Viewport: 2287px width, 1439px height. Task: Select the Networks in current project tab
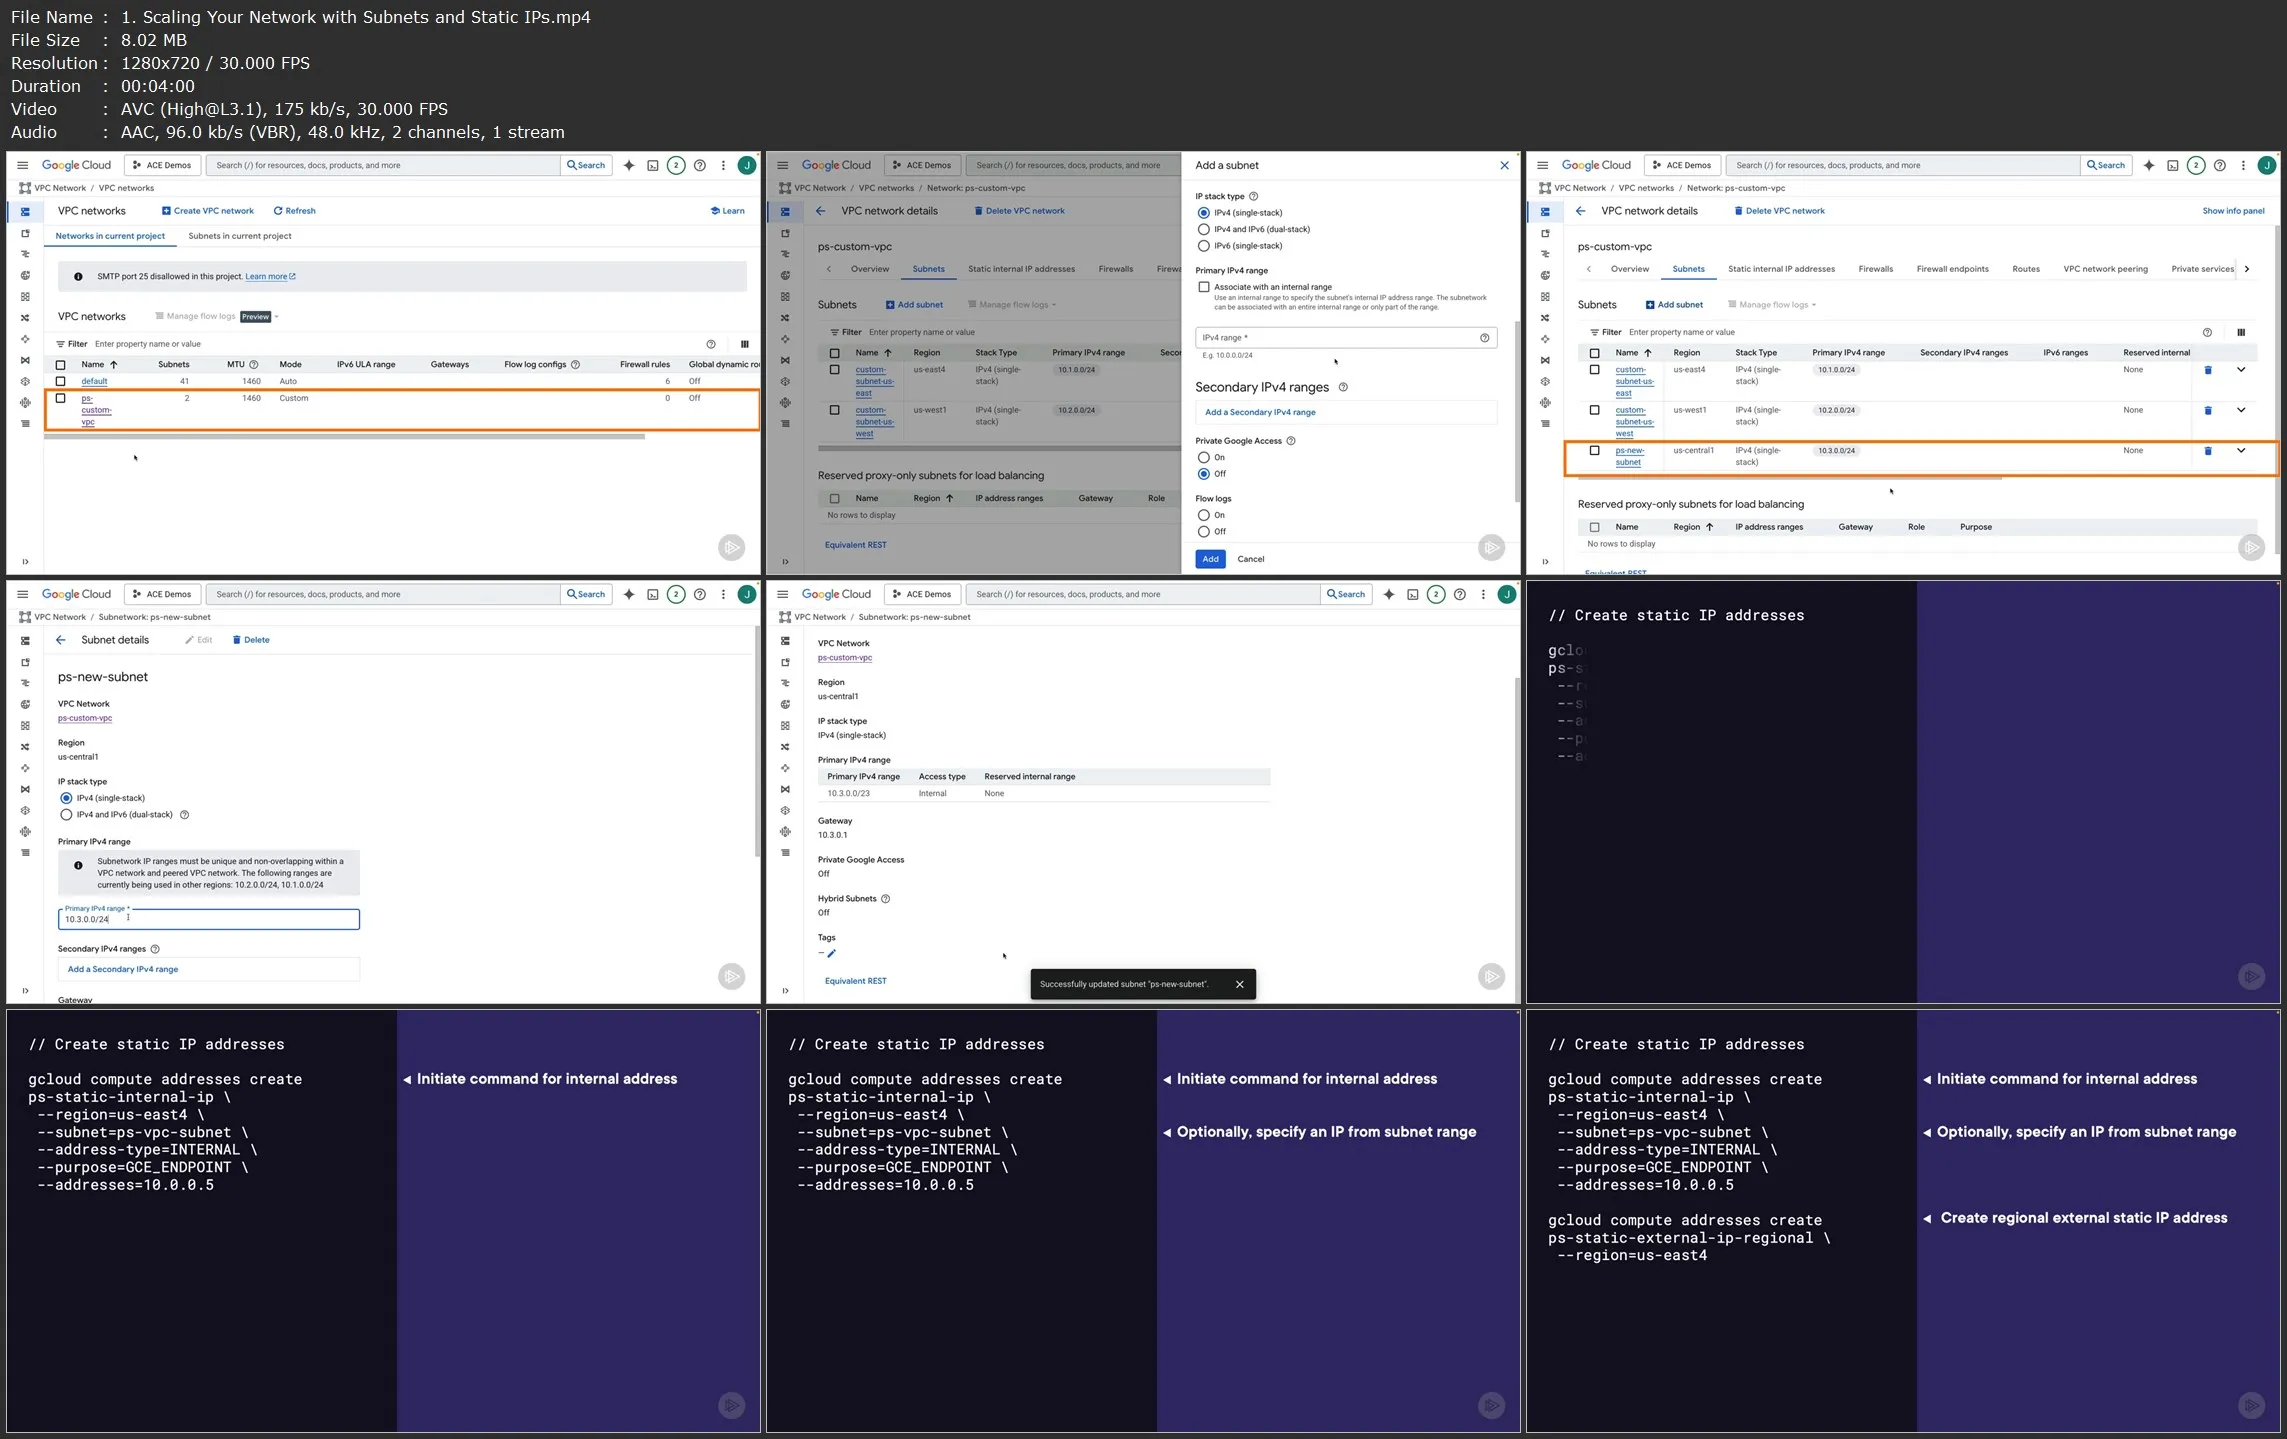click(x=110, y=236)
